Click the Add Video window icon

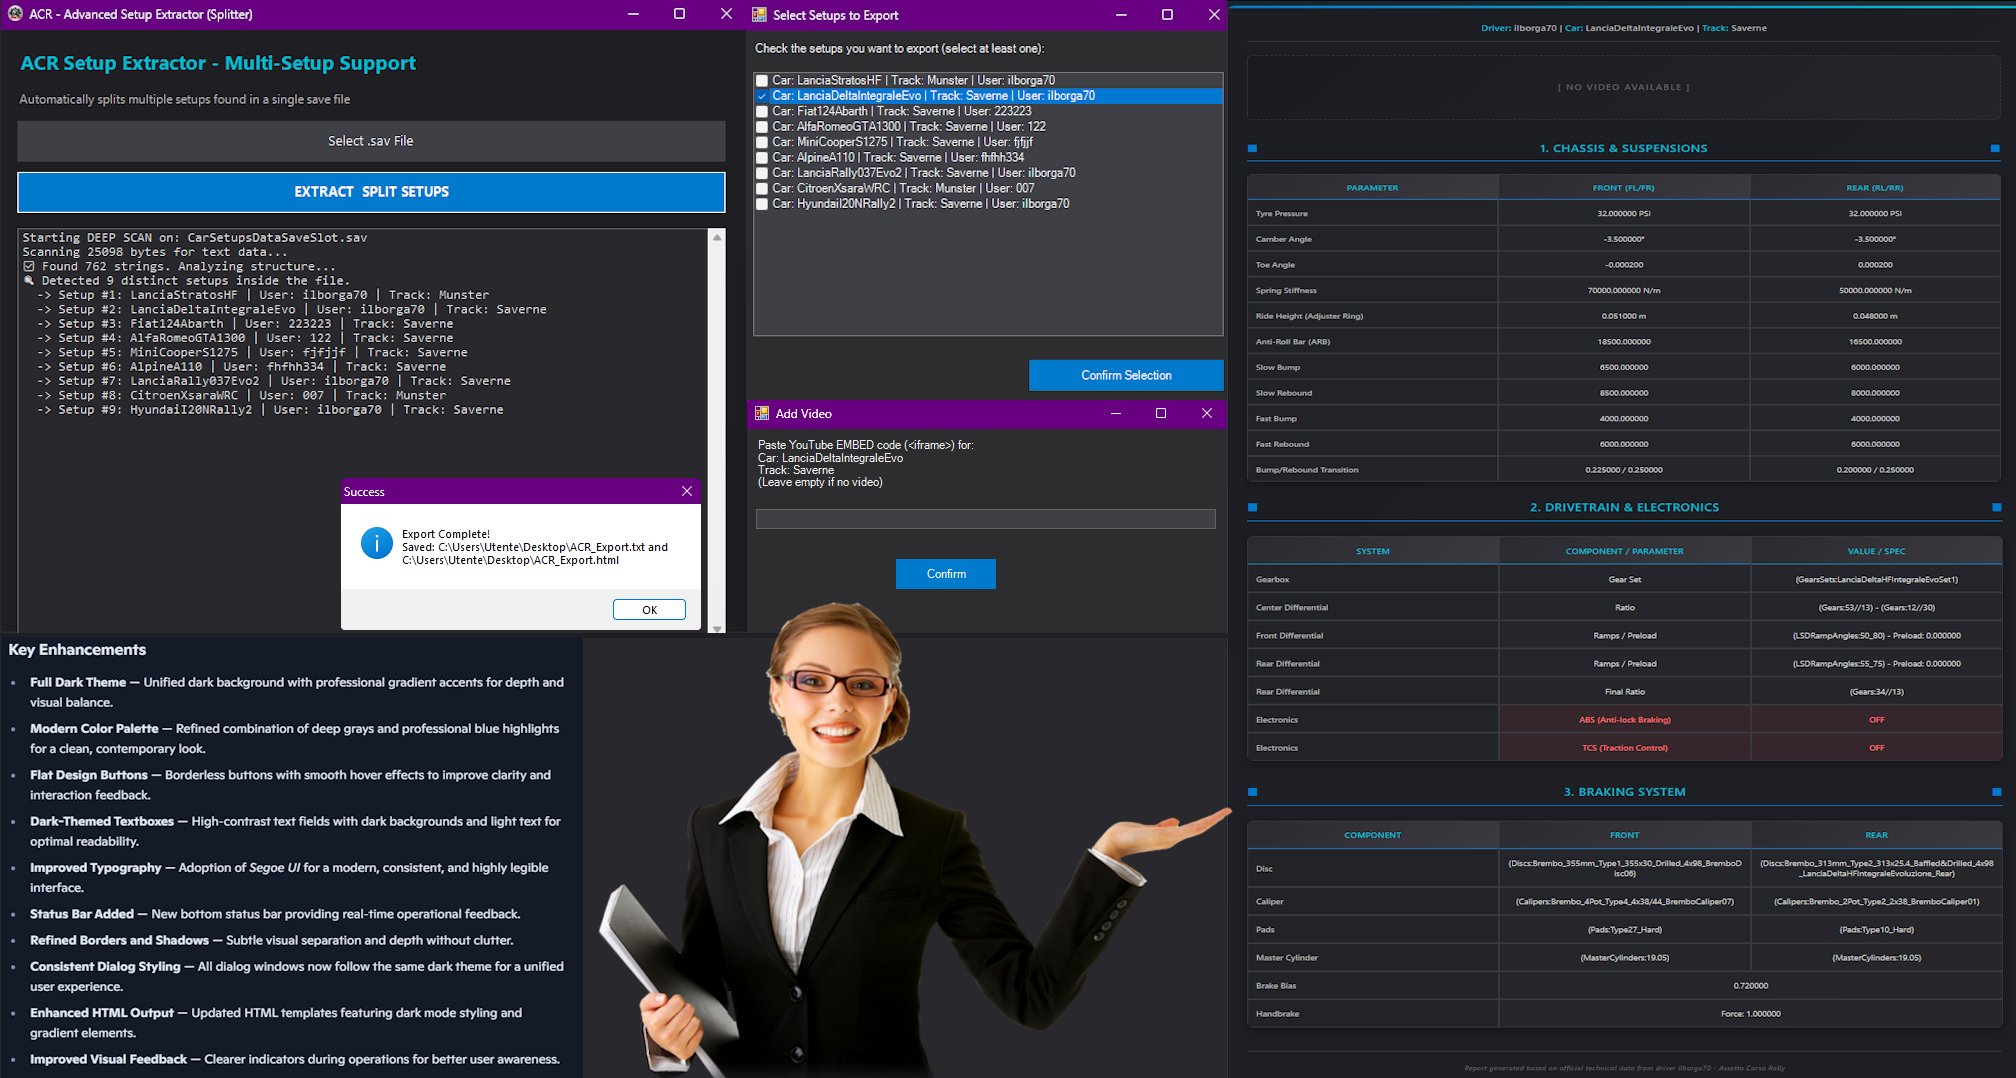[762, 413]
